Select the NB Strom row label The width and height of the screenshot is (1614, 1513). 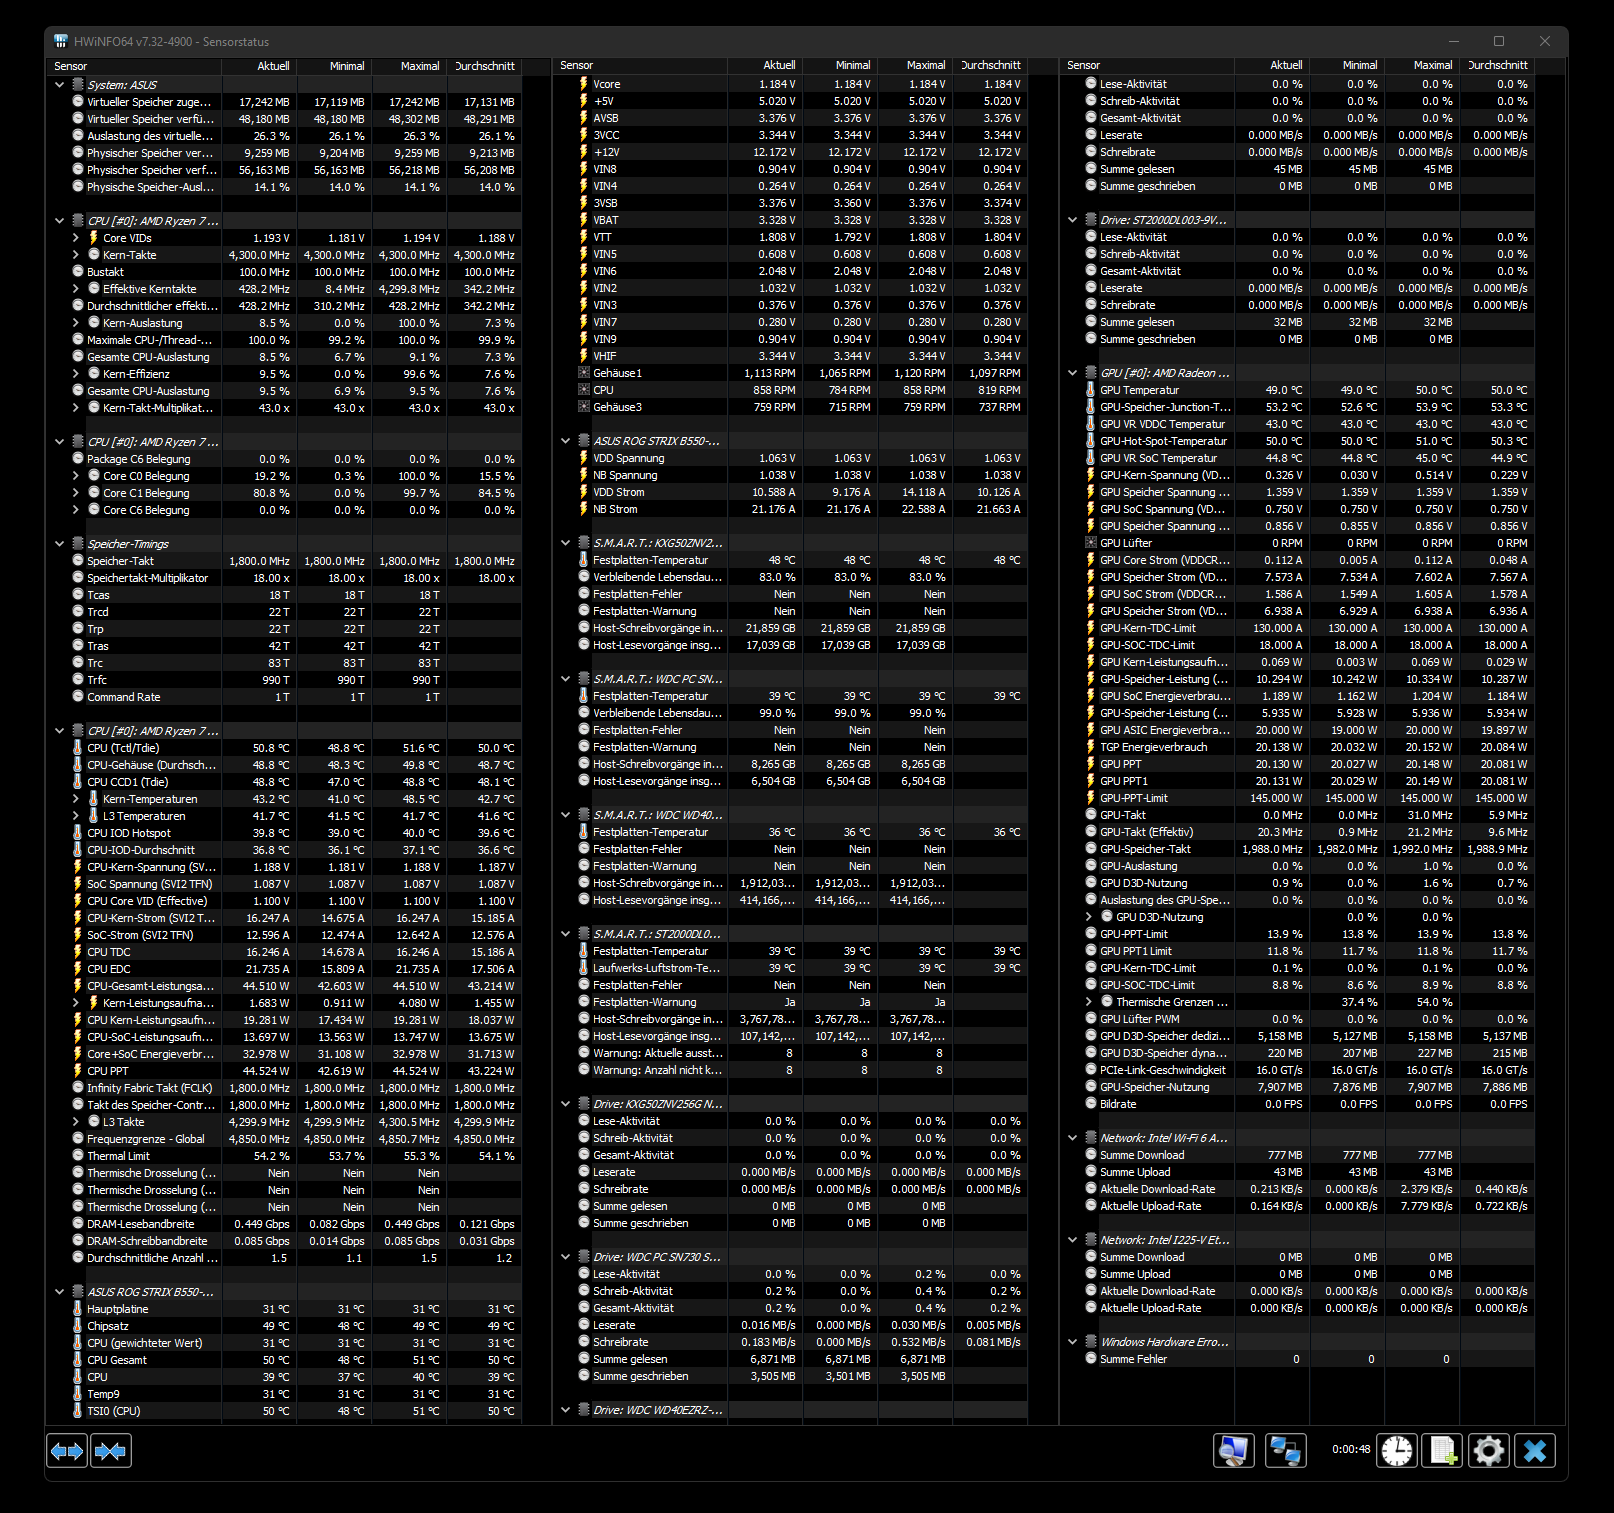coord(615,509)
